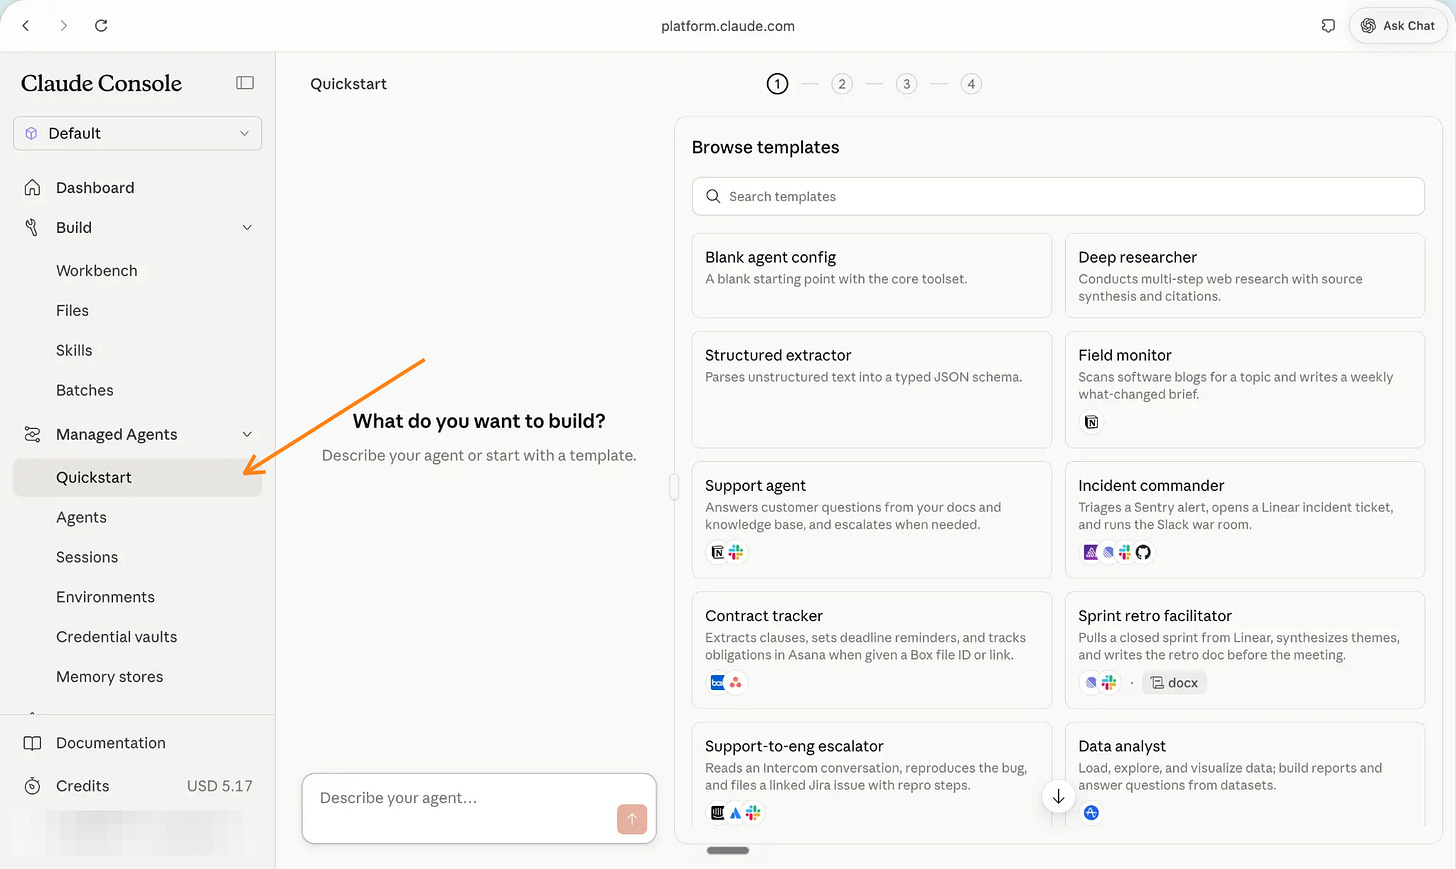The height and width of the screenshot is (869, 1456).
Task: Click the divider handle beside the templates panel
Action: click(x=674, y=486)
